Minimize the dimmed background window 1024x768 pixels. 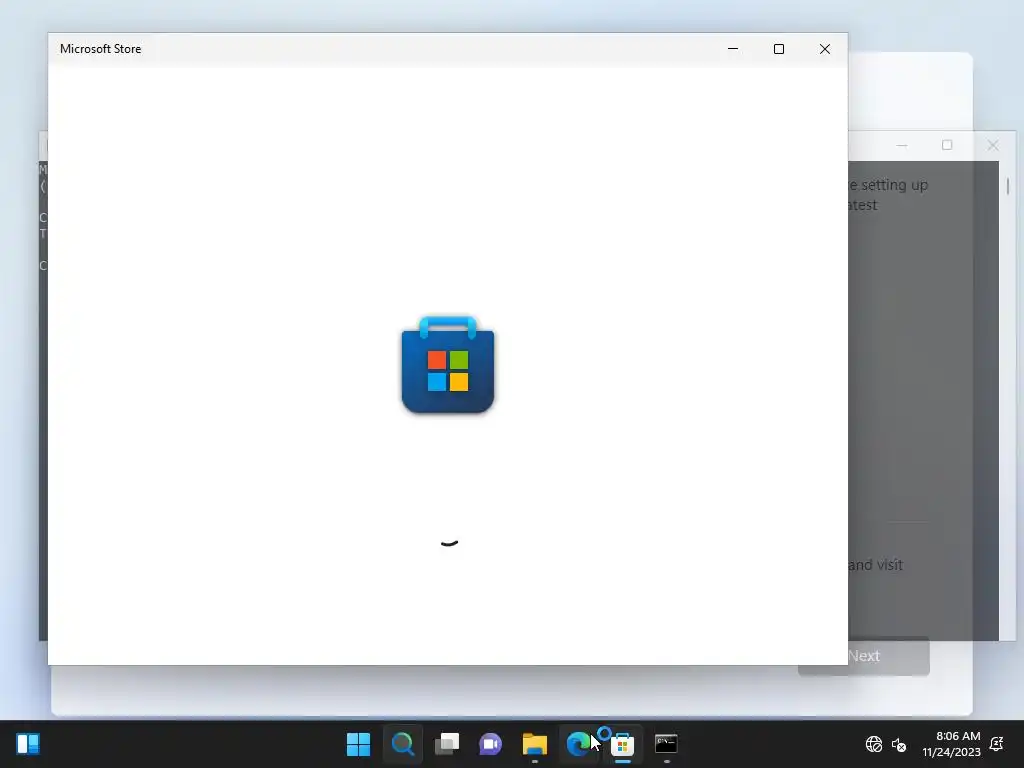pos(902,145)
